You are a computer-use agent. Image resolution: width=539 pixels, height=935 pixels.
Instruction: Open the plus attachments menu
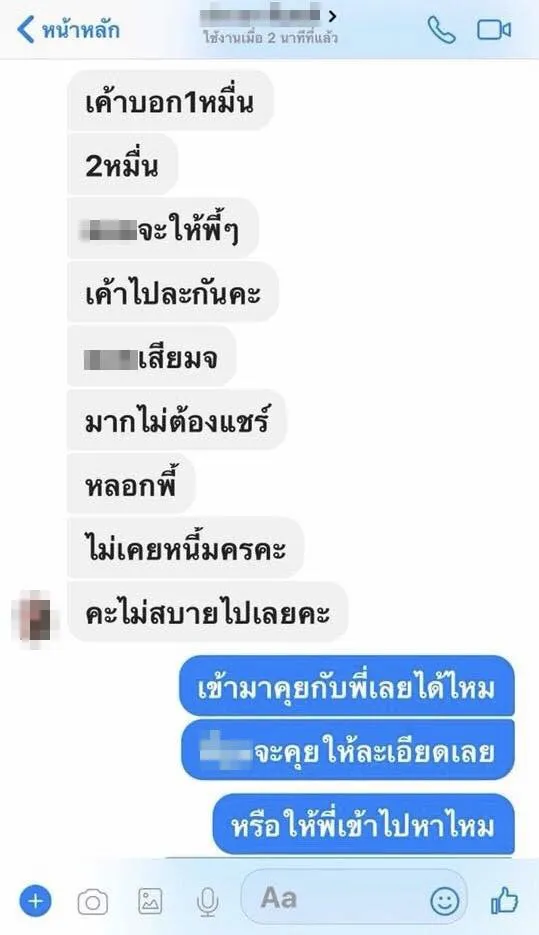point(36,900)
